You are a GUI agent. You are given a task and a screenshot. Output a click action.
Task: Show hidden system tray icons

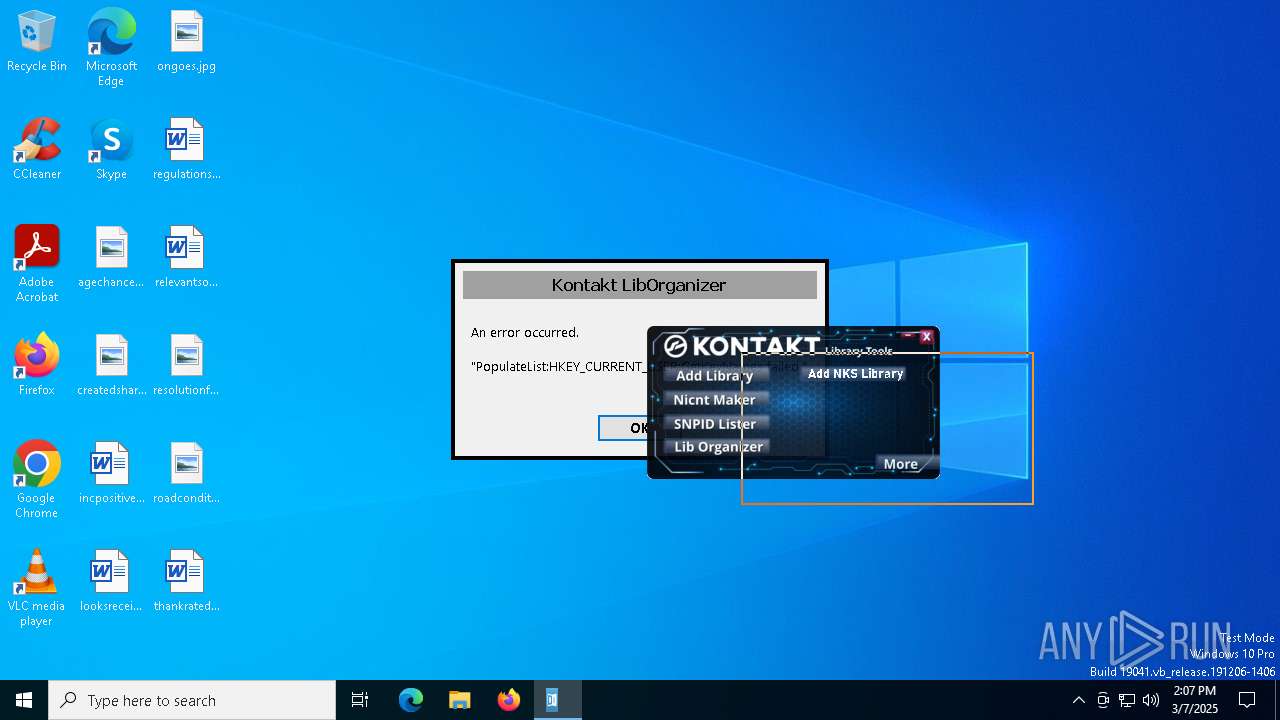pyautogui.click(x=1078, y=700)
